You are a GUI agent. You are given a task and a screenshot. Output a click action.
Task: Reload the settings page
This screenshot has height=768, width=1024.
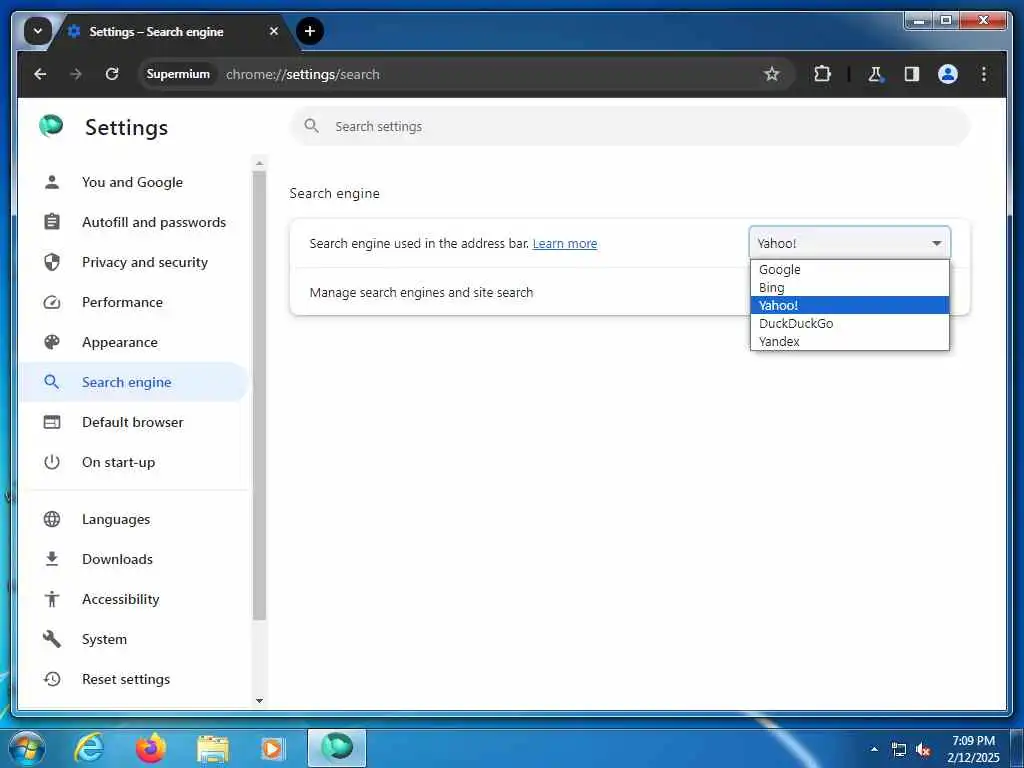[x=112, y=74]
